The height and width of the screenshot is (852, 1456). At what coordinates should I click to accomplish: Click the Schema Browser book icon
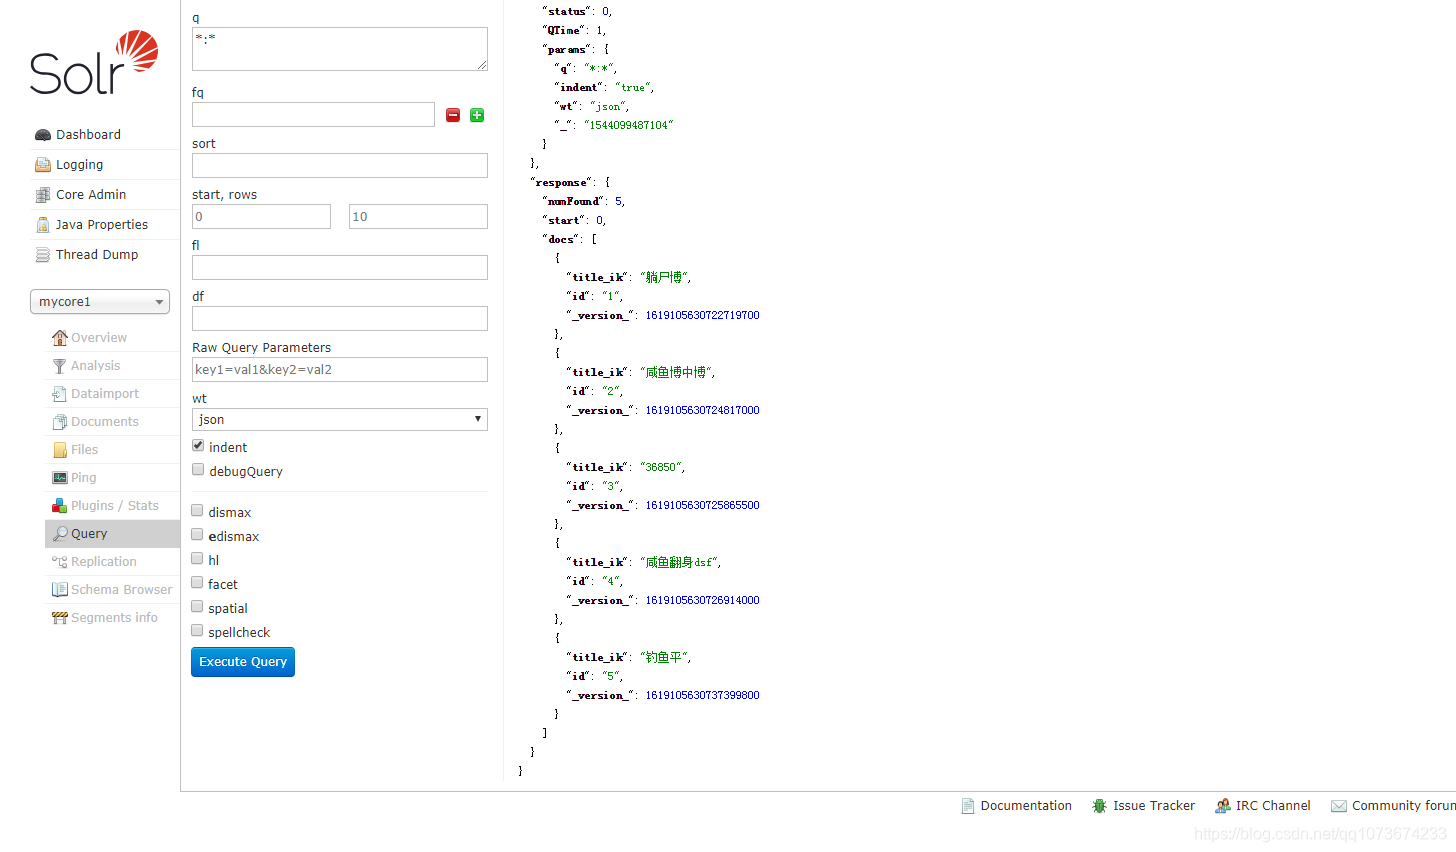click(60, 590)
